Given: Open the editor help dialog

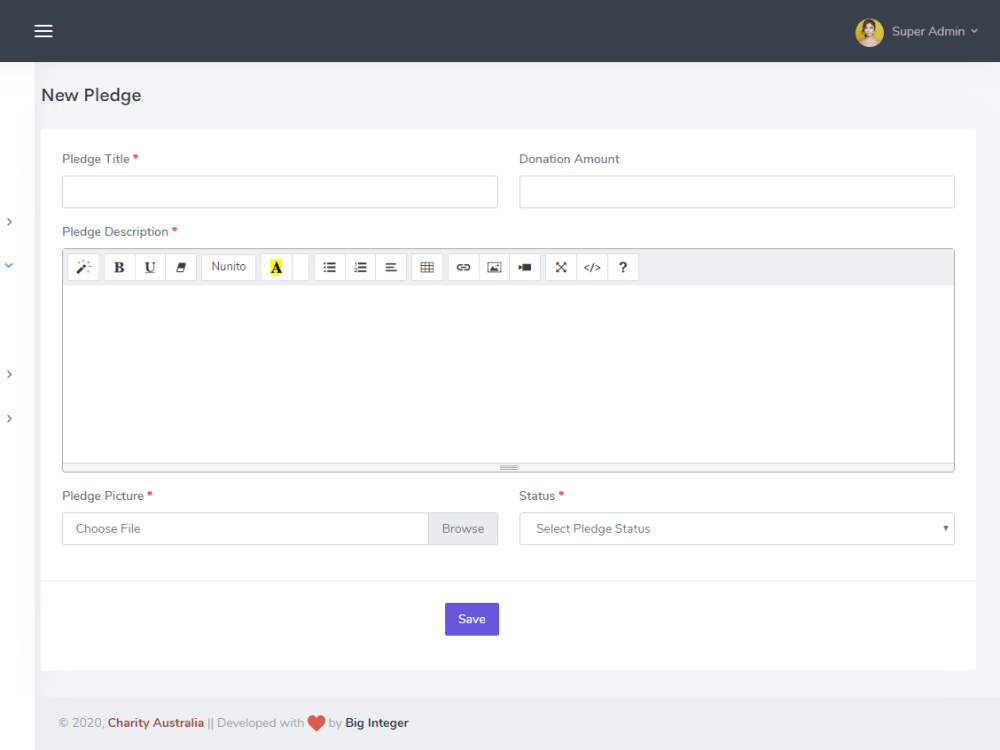Looking at the screenshot, I should point(622,267).
